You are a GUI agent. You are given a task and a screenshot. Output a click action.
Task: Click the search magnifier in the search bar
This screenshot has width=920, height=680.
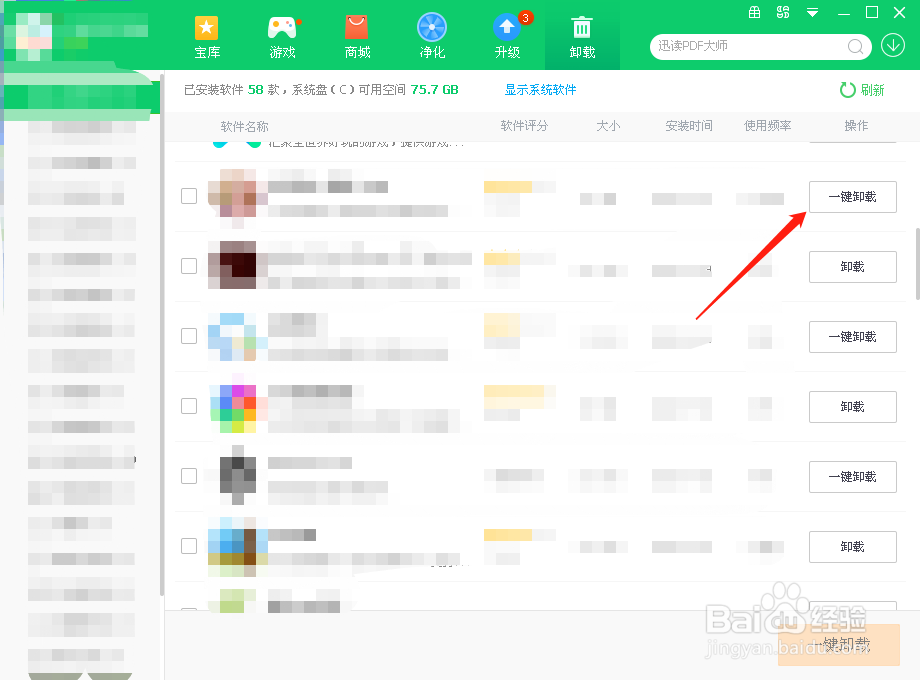[855, 47]
